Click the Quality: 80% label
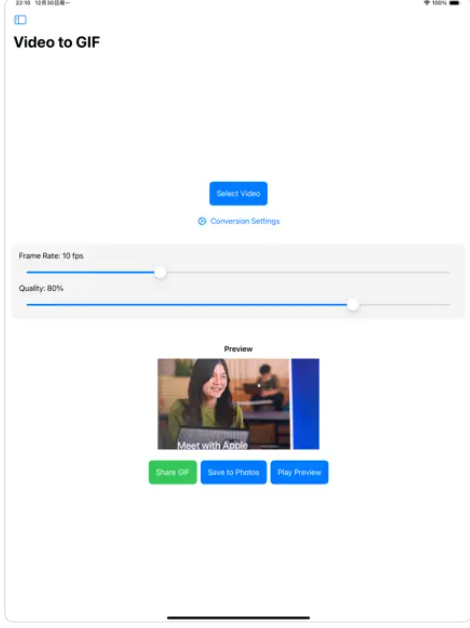Image resolution: width=470 pixels, height=628 pixels. [x=41, y=288]
